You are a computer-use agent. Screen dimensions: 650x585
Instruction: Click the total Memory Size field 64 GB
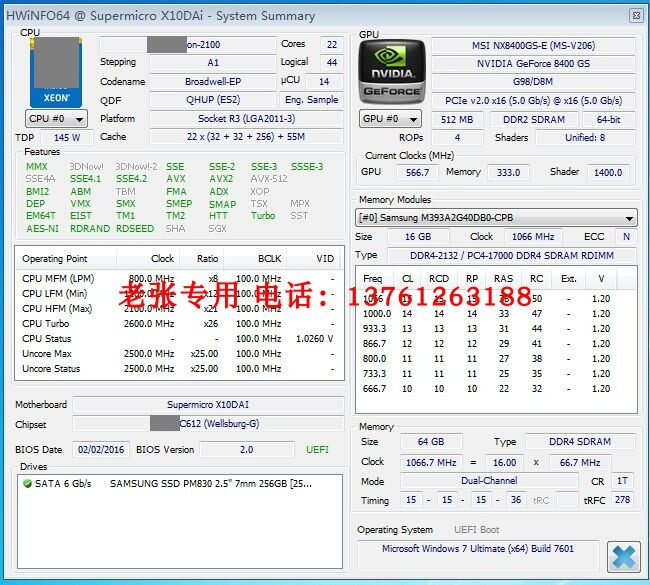pyautogui.click(x=431, y=442)
